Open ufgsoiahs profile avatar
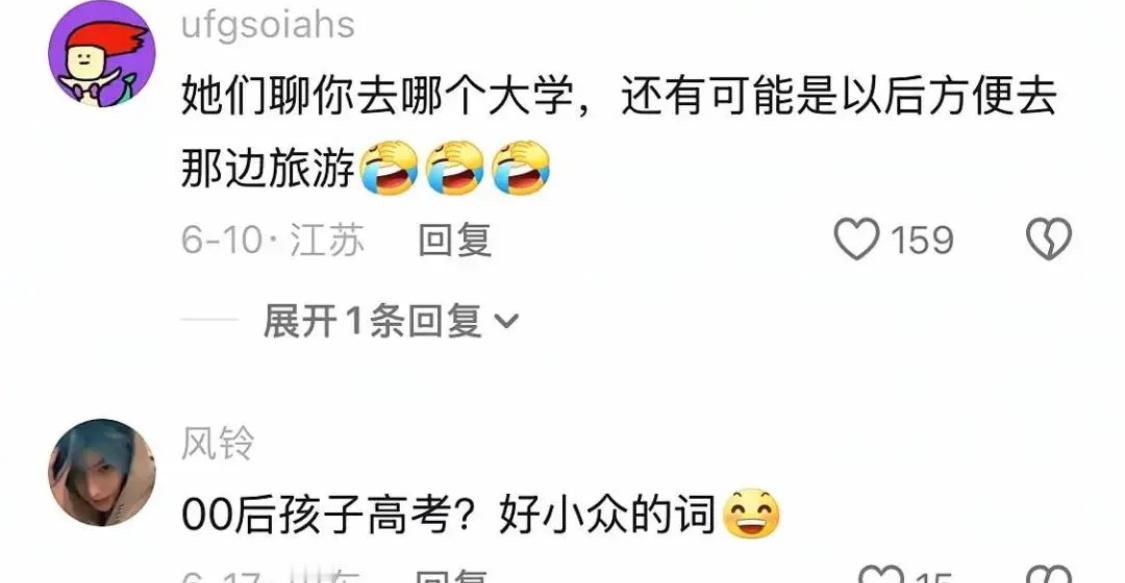This screenshot has width=1125, height=583. click(x=102, y=54)
